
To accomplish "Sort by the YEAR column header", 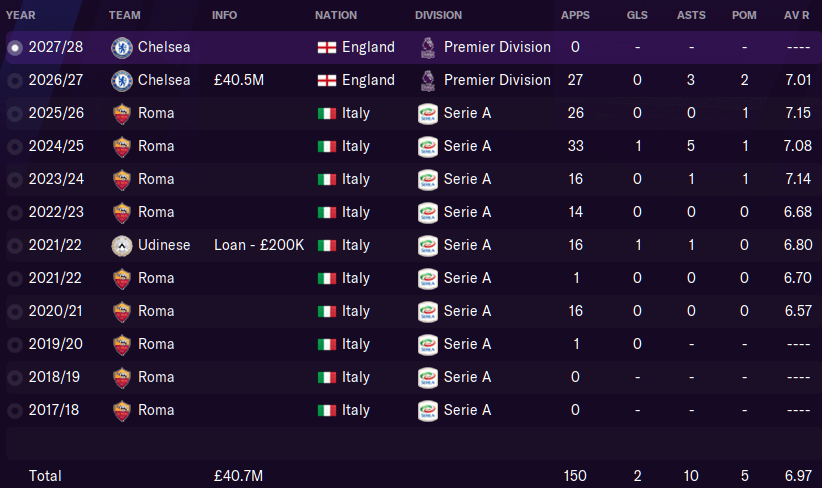I will click(x=20, y=15).
